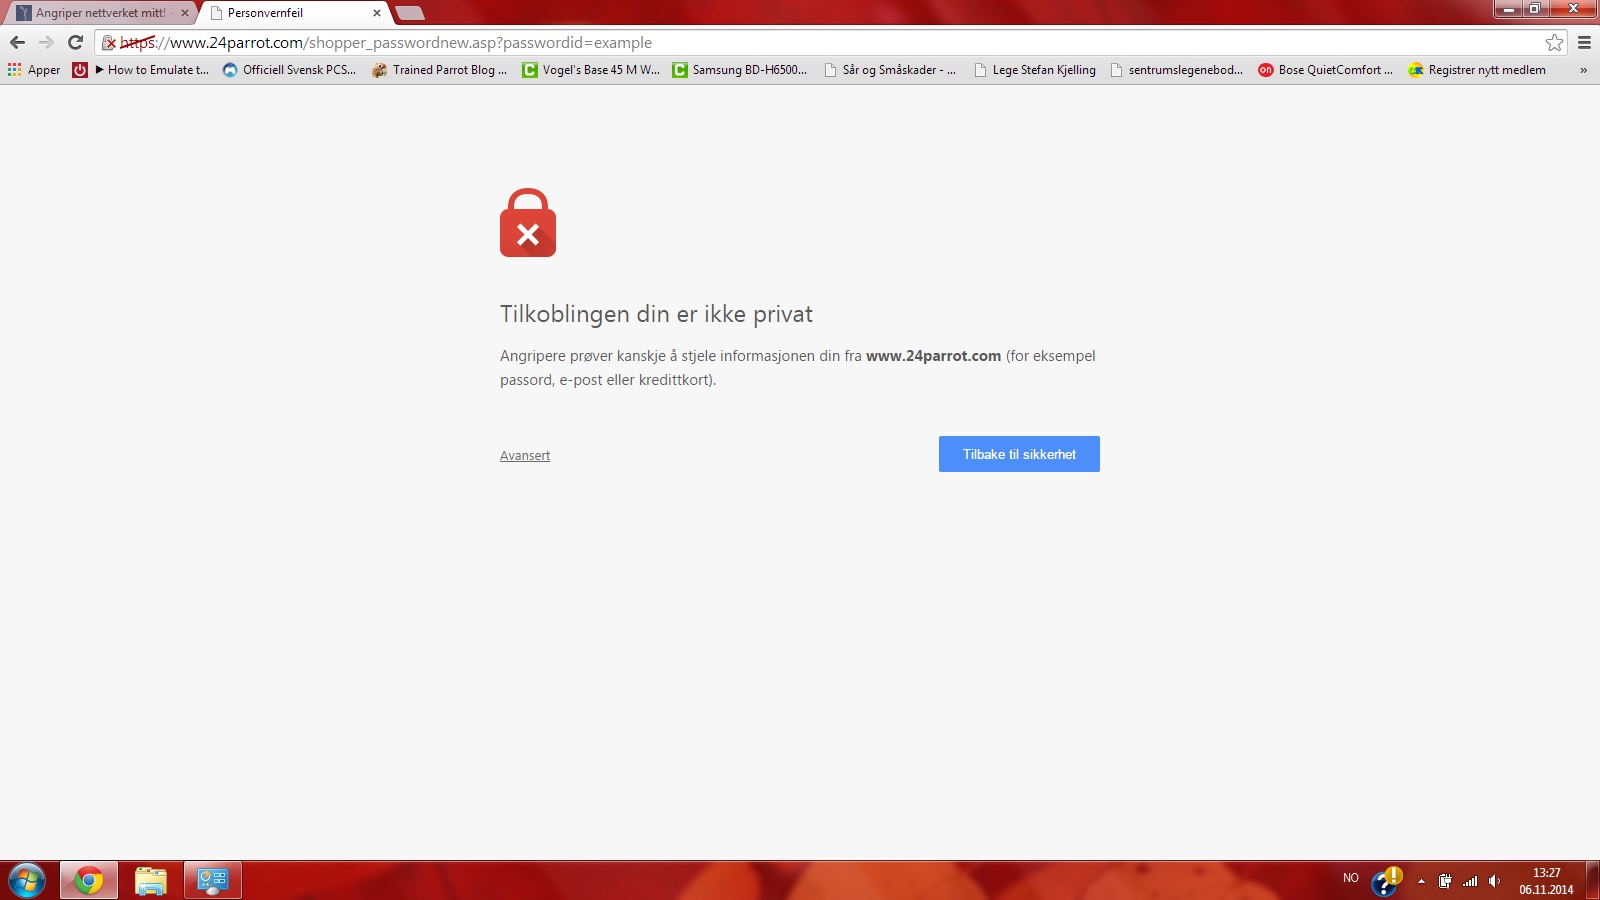Image resolution: width=1600 pixels, height=900 pixels.
Task: Open the Samsung BD-H6500 bookmark
Action: (740, 70)
